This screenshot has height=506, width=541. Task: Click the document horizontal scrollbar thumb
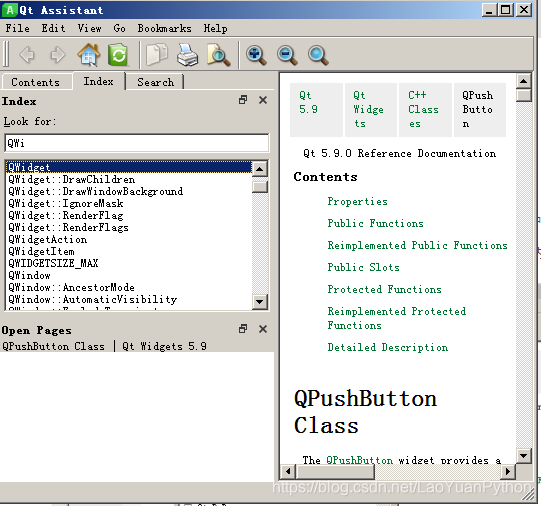[335, 471]
